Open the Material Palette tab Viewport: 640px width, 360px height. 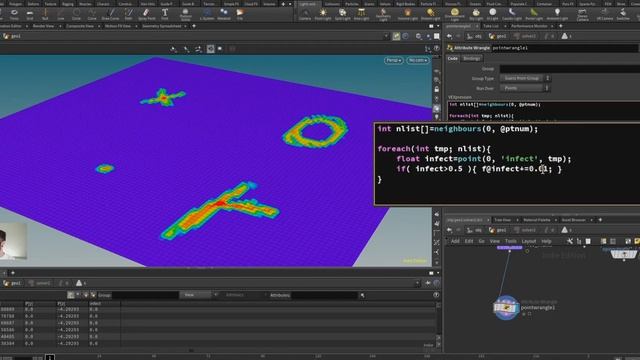tap(537, 220)
